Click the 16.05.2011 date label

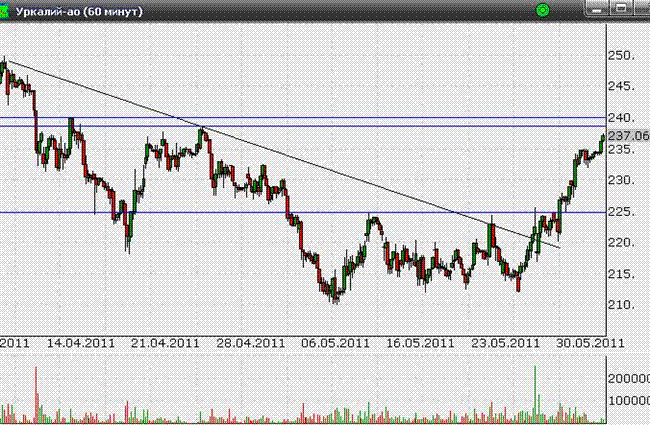point(420,343)
